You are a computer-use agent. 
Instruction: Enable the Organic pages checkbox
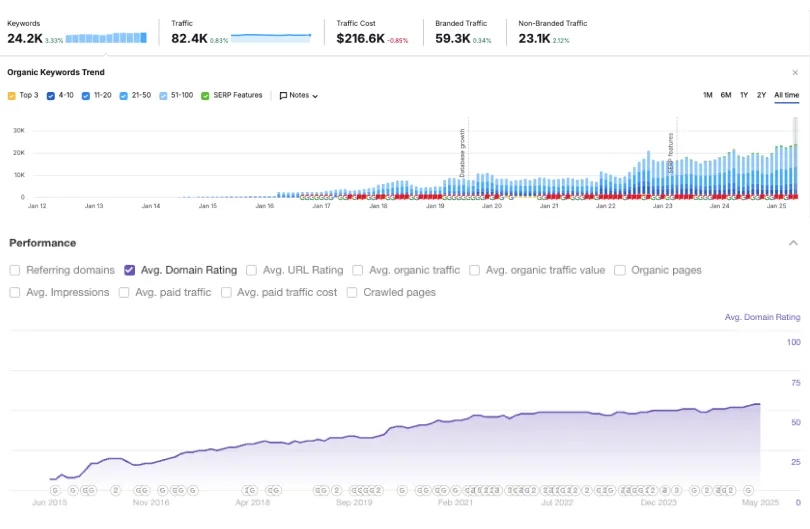620,270
